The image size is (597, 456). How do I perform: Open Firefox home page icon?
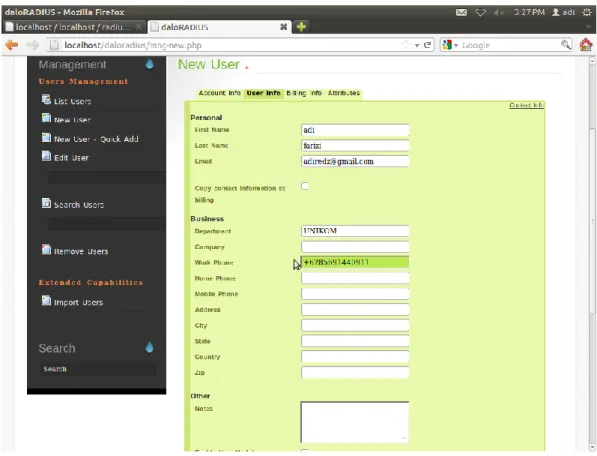(586, 45)
